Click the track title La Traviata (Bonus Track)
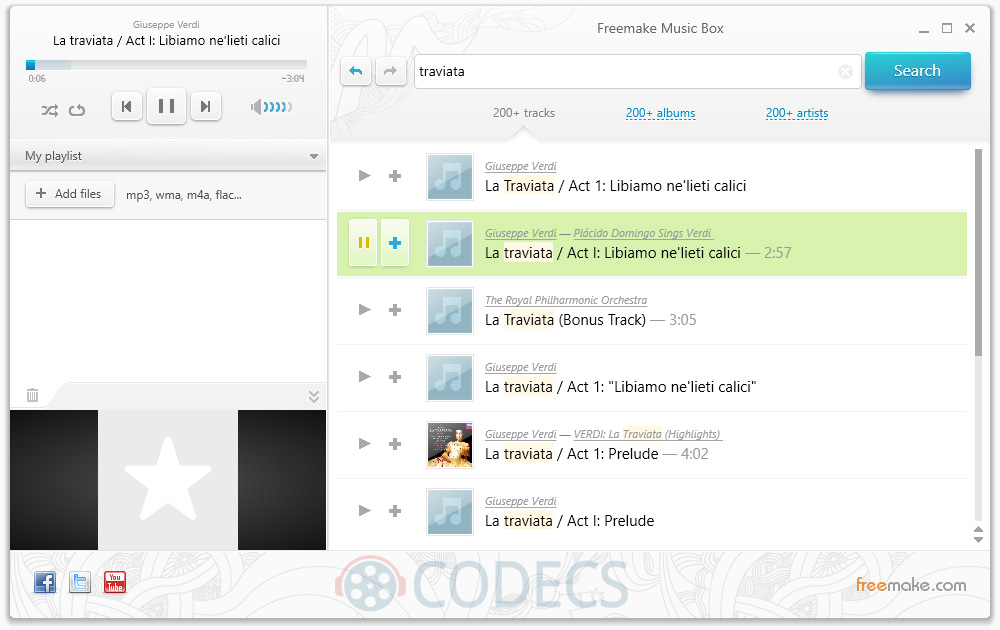 coord(565,319)
